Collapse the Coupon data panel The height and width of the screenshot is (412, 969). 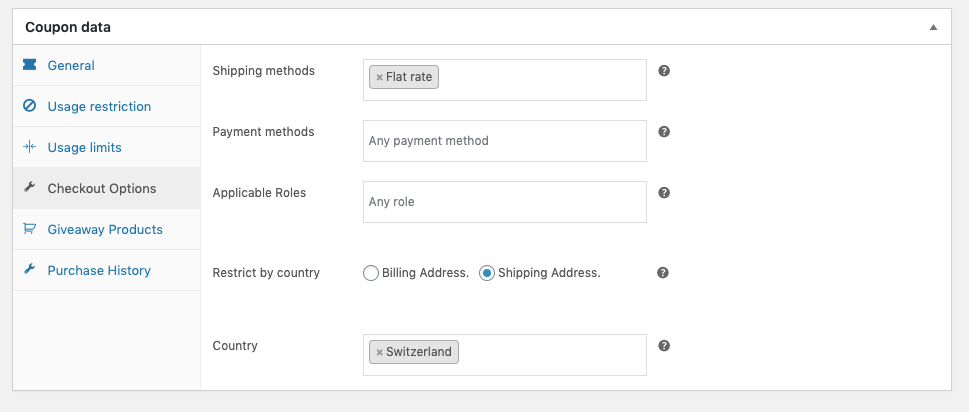coord(933,27)
